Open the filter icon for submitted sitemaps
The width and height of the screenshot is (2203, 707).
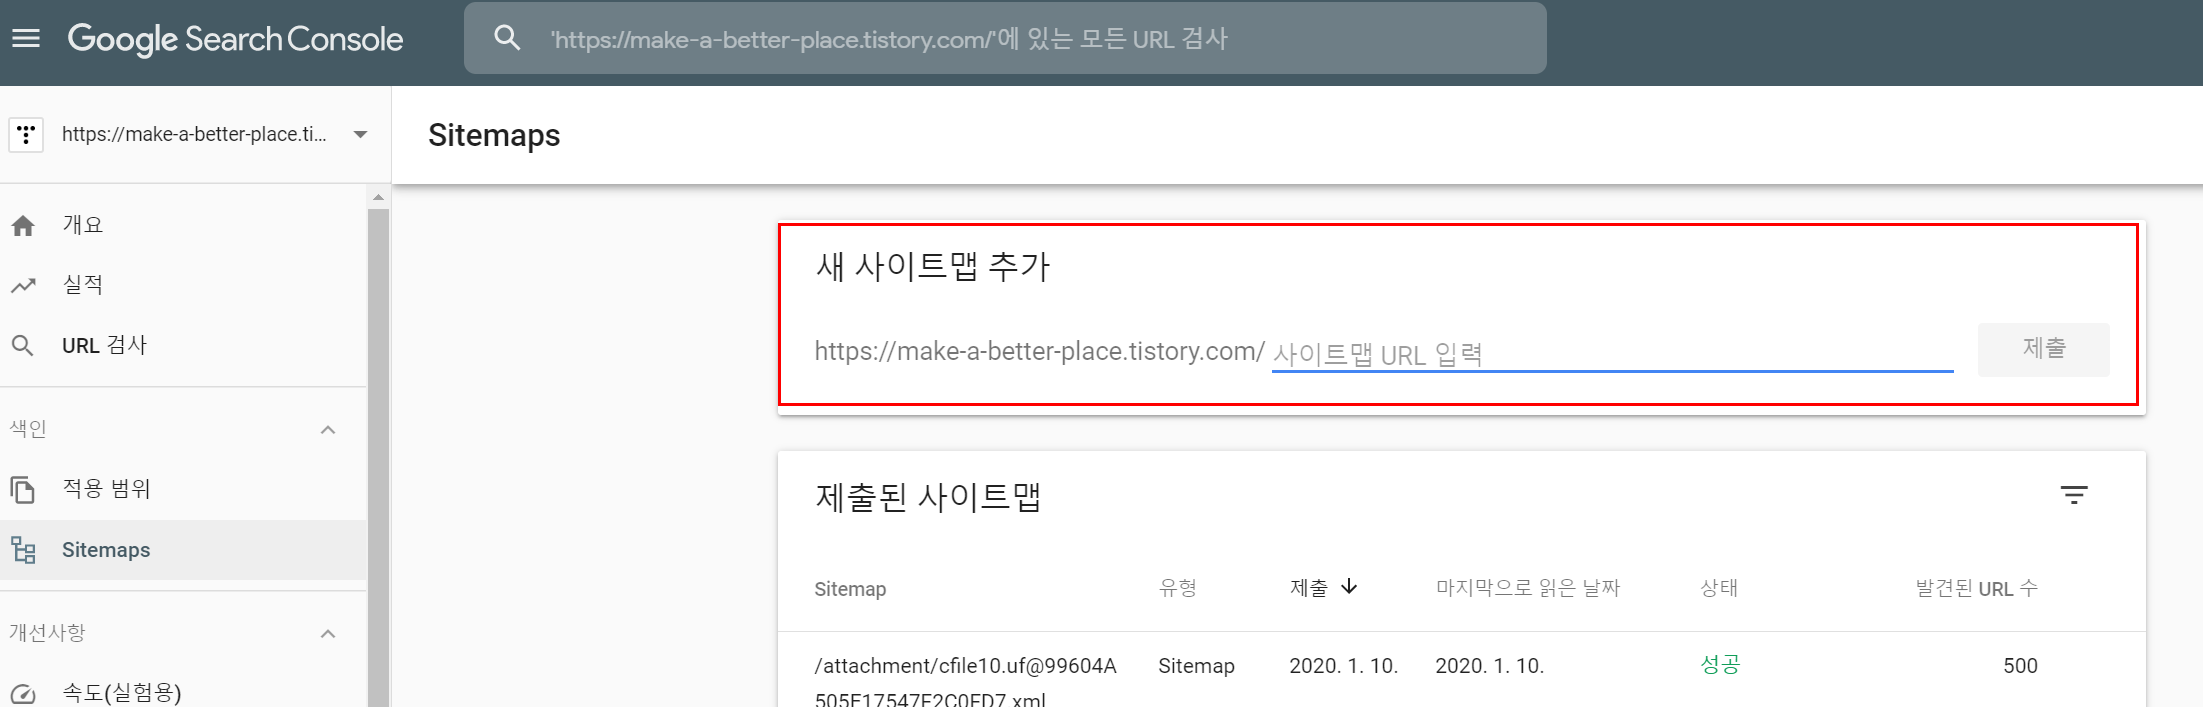coord(2074,495)
